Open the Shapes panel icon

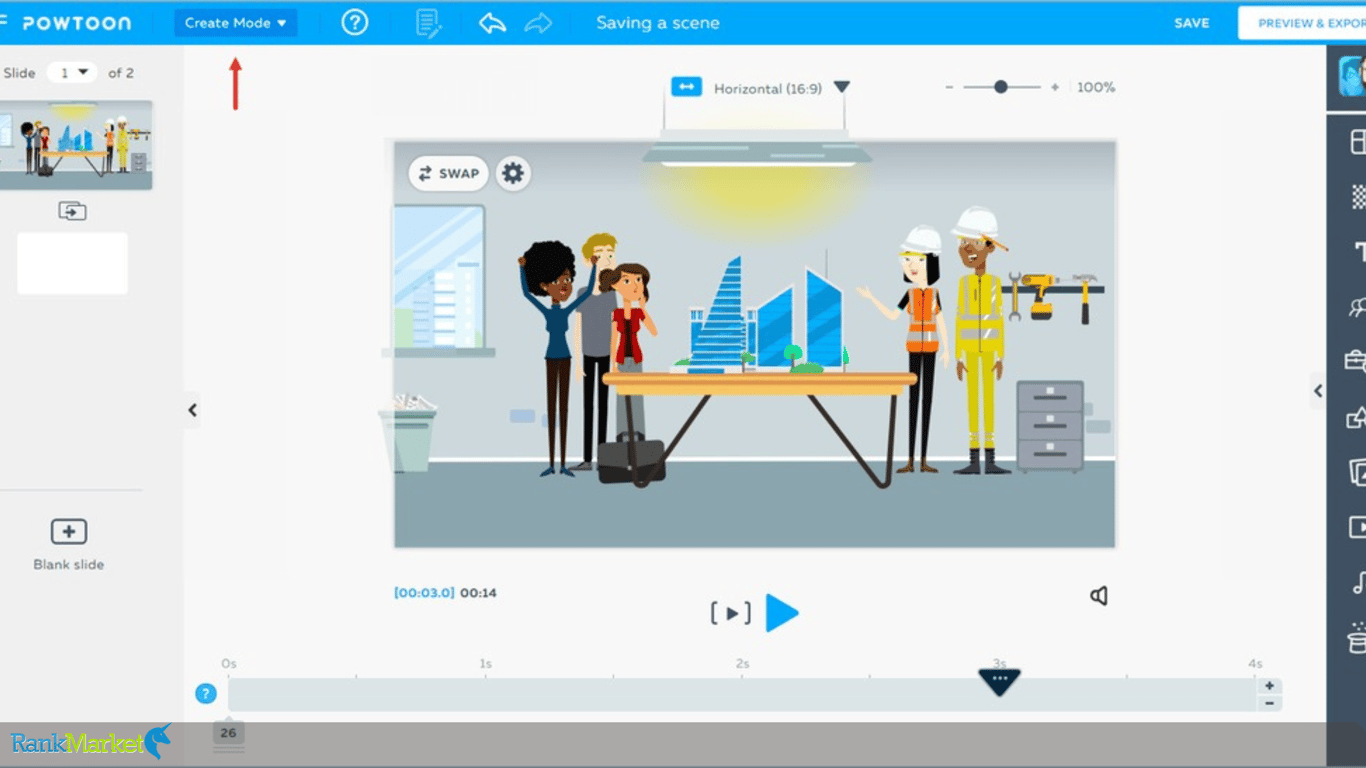tap(1357, 417)
